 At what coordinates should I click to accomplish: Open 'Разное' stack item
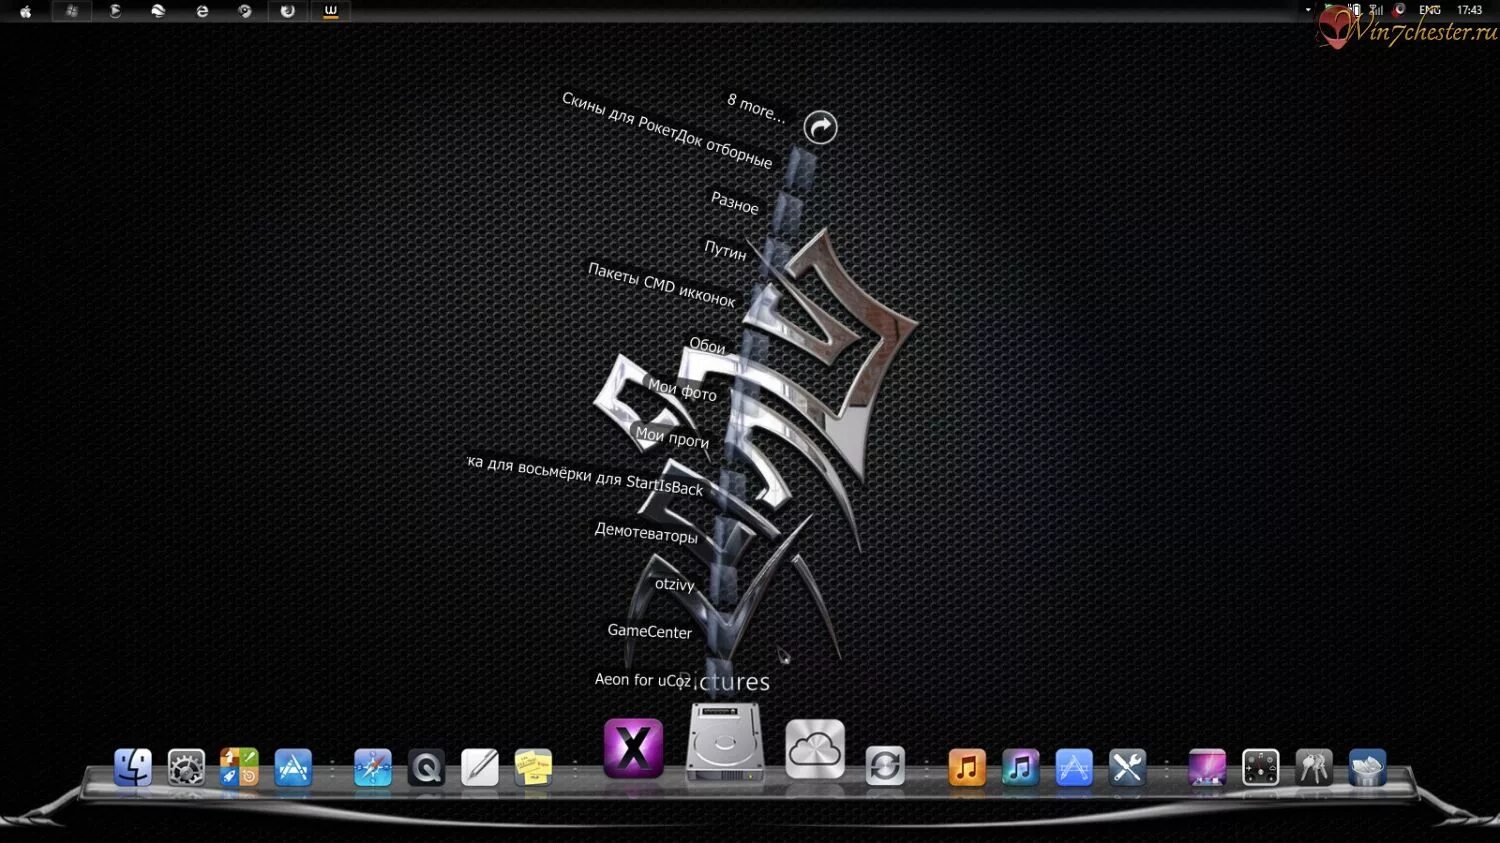tap(735, 203)
